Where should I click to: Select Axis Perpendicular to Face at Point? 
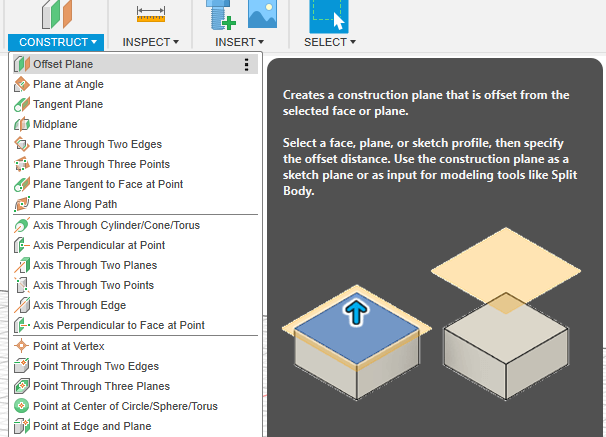[135, 325]
